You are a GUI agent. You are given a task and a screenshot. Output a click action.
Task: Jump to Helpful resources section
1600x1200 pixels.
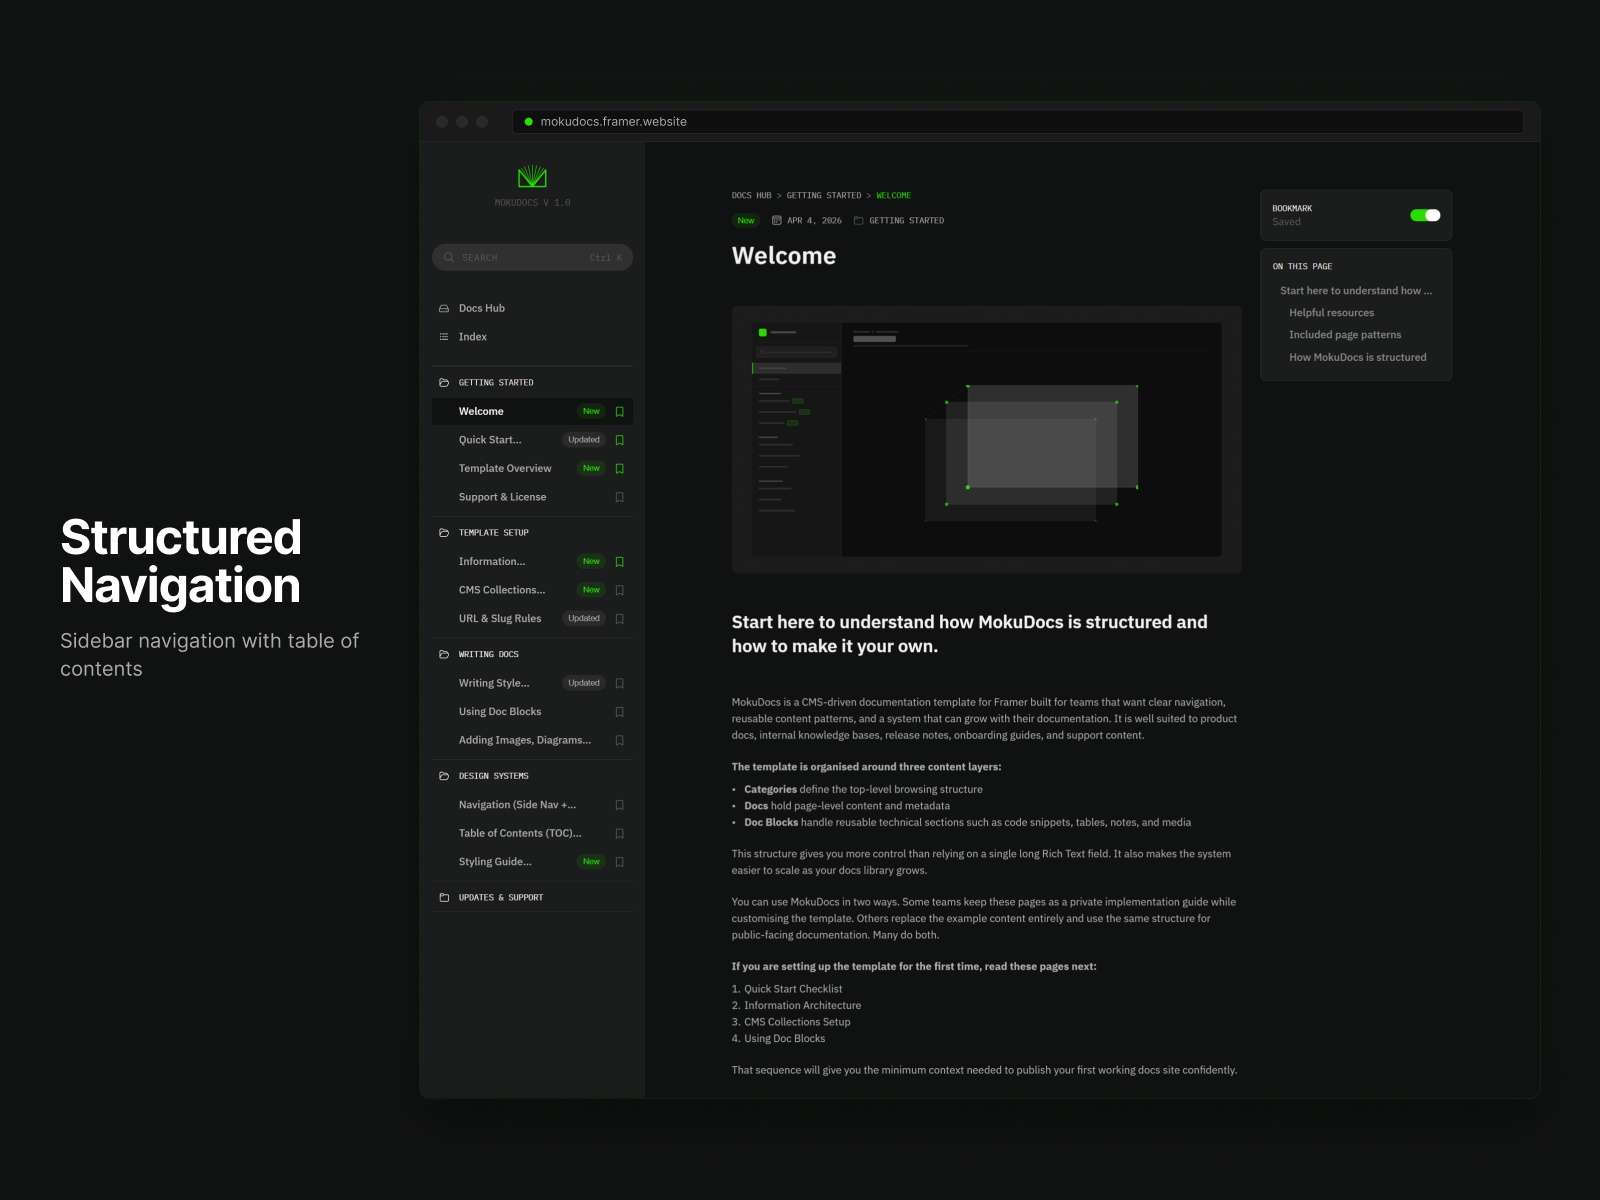pos(1331,313)
